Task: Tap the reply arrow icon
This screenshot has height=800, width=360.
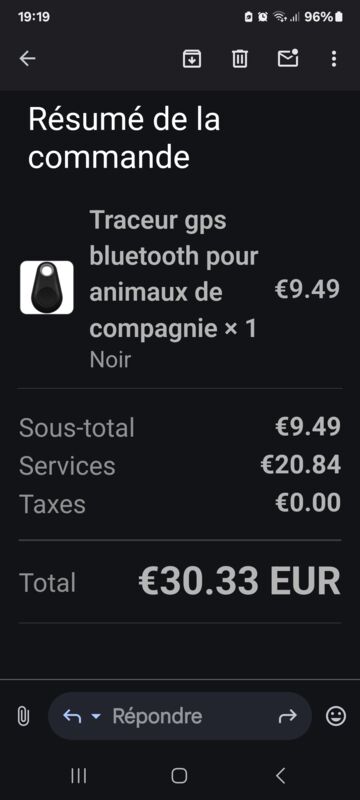Action: pos(72,716)
